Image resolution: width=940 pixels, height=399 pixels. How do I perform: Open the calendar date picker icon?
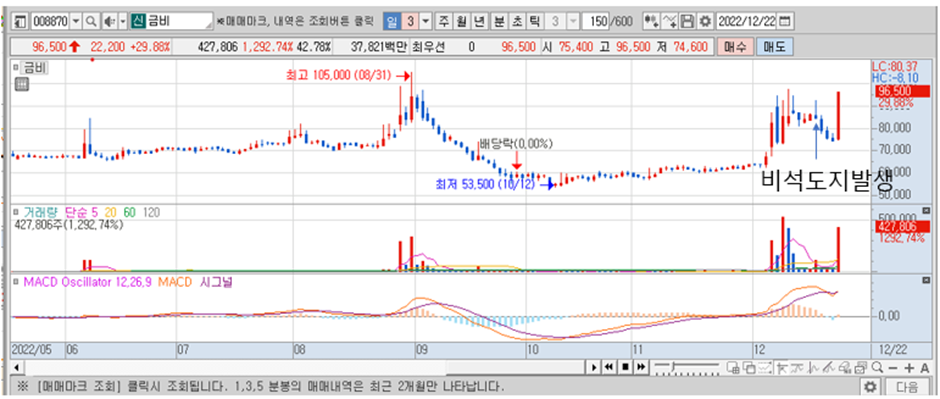784,22
